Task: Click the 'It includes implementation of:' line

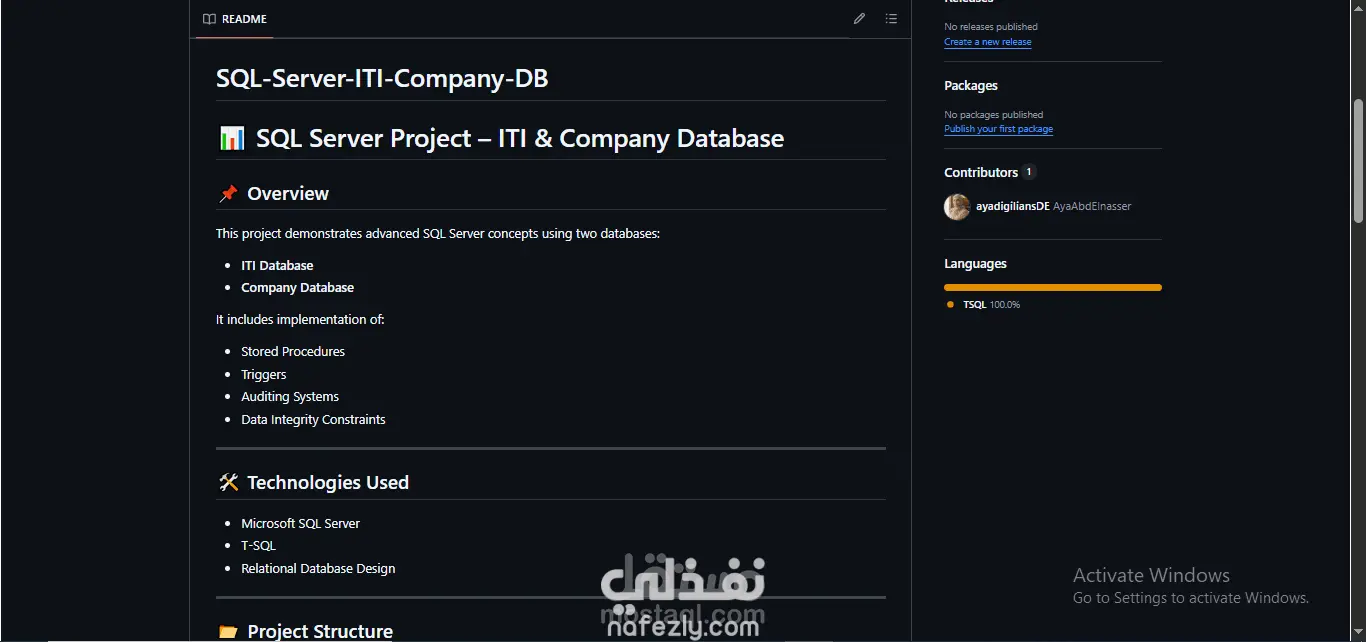Action: click(x=300, y=320)
